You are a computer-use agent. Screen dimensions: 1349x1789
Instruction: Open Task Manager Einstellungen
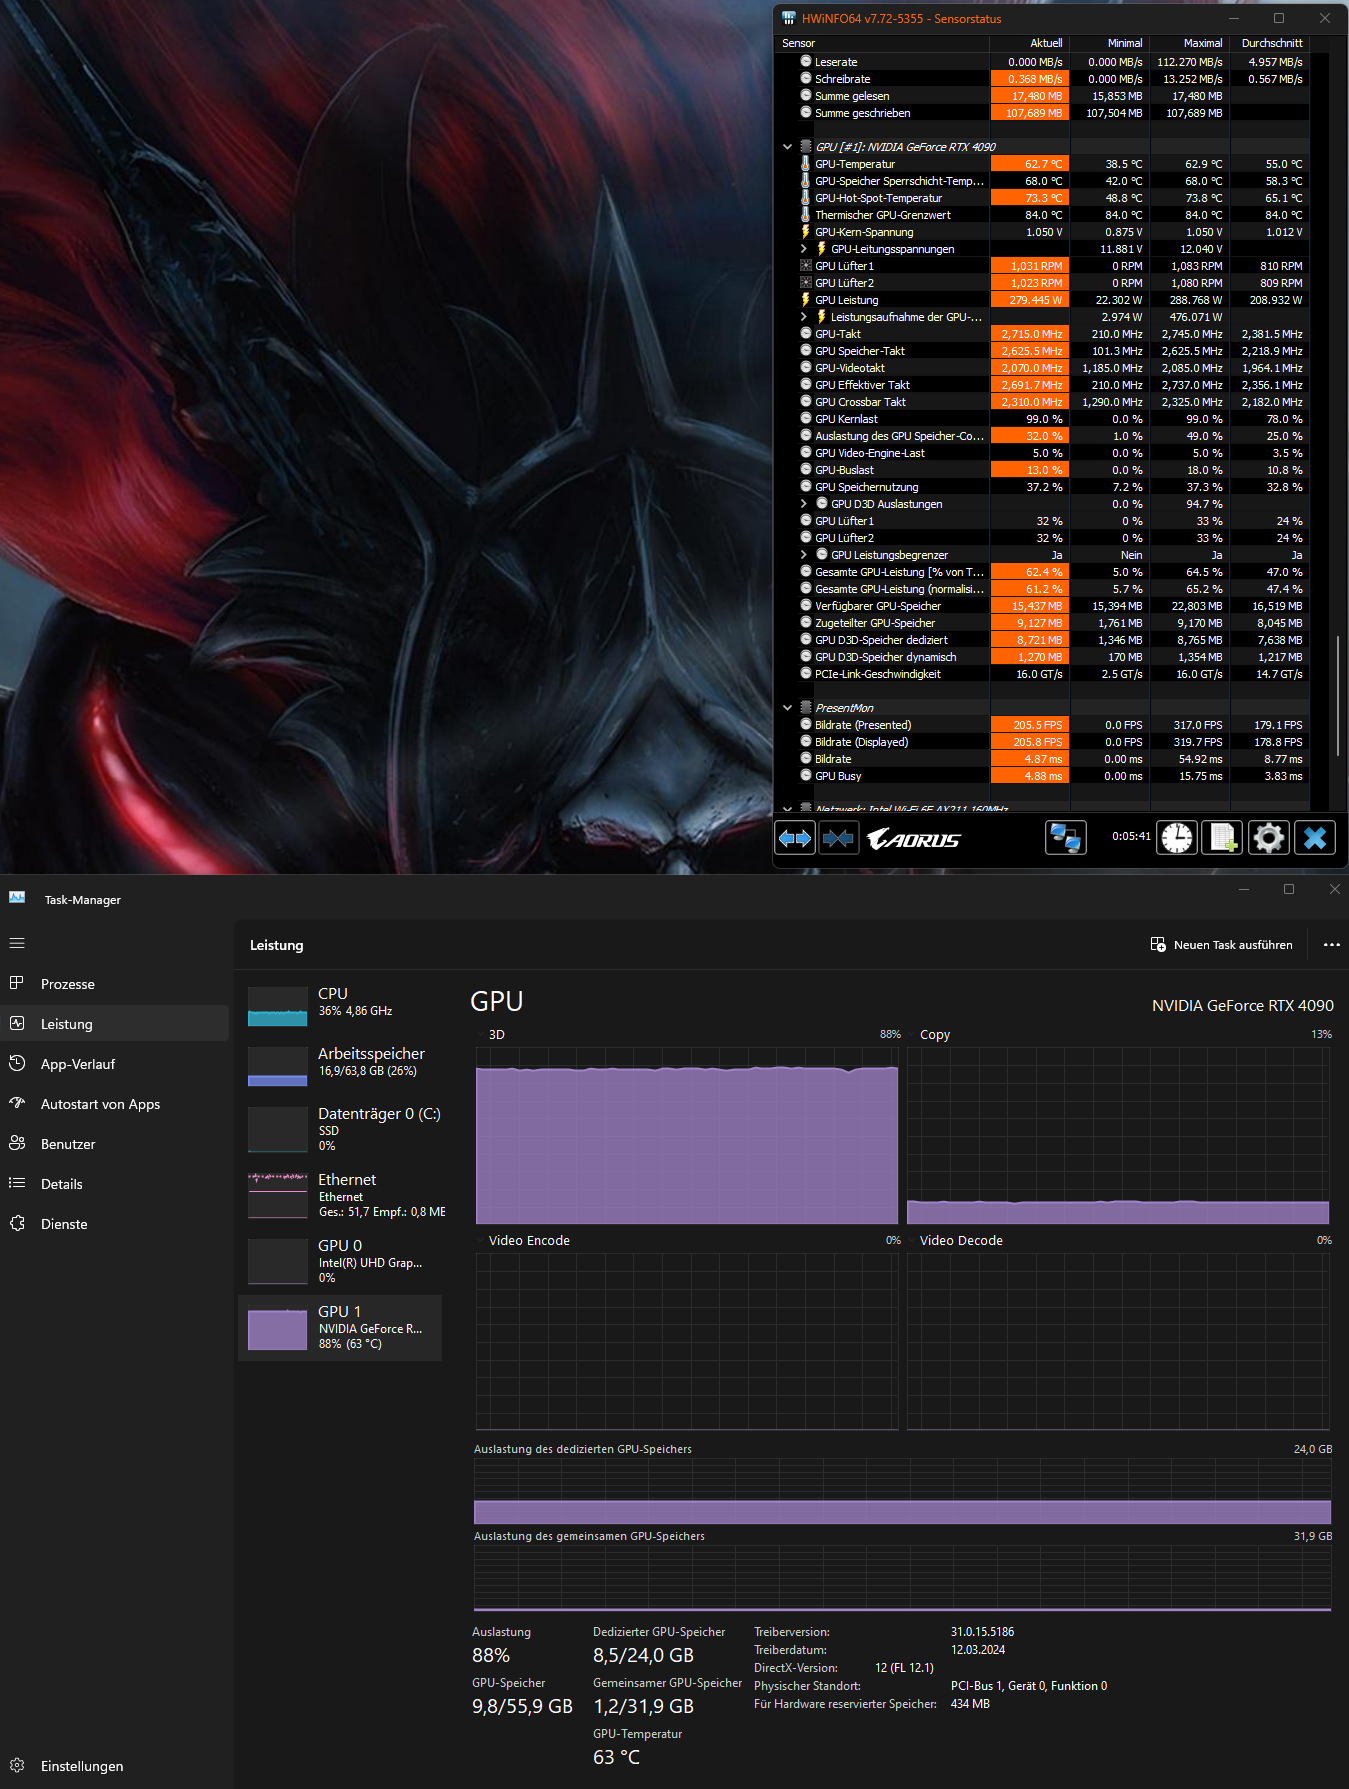pyautogui.click(x=115, y=1766)
